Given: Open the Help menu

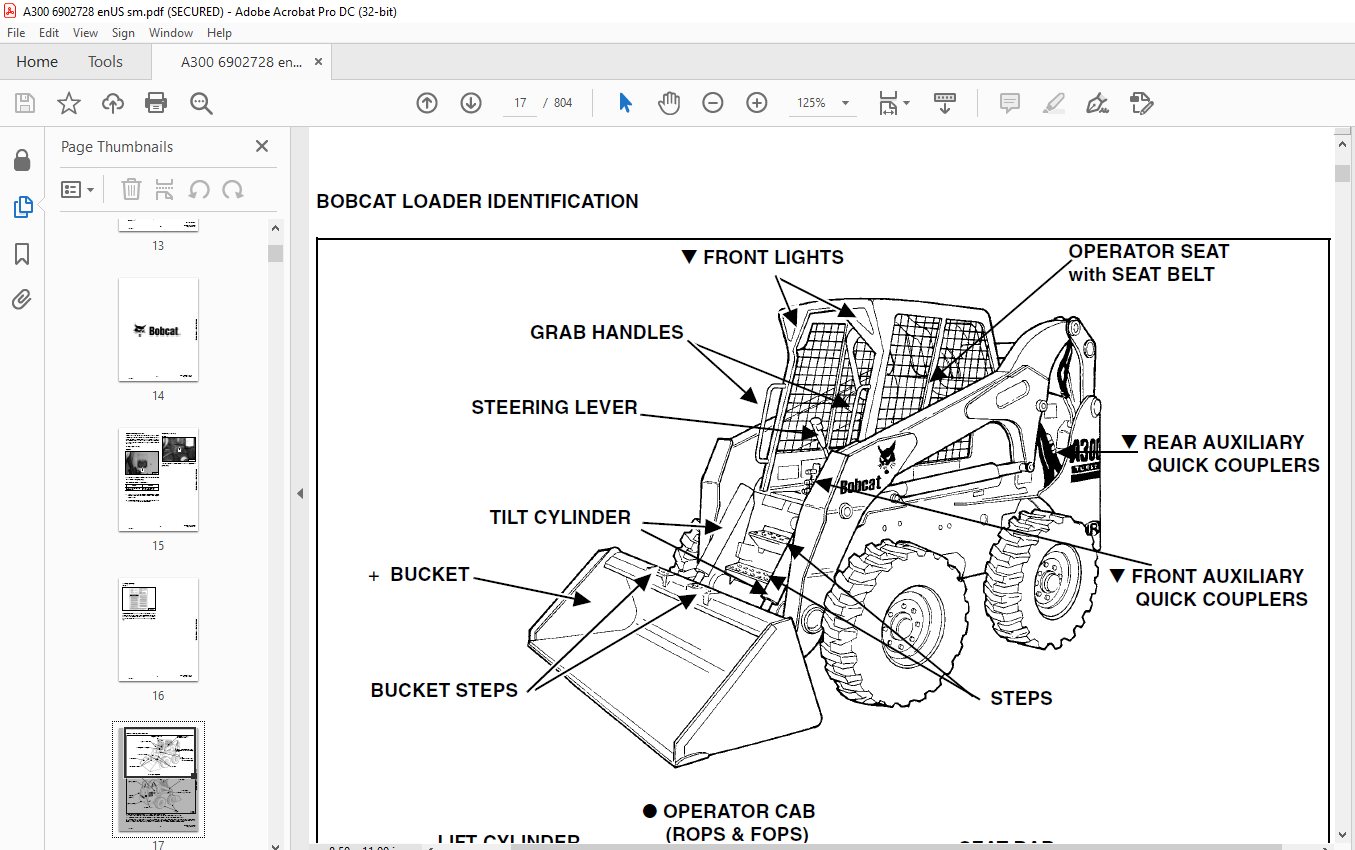Looking at the screenshot, I should 219,33.
